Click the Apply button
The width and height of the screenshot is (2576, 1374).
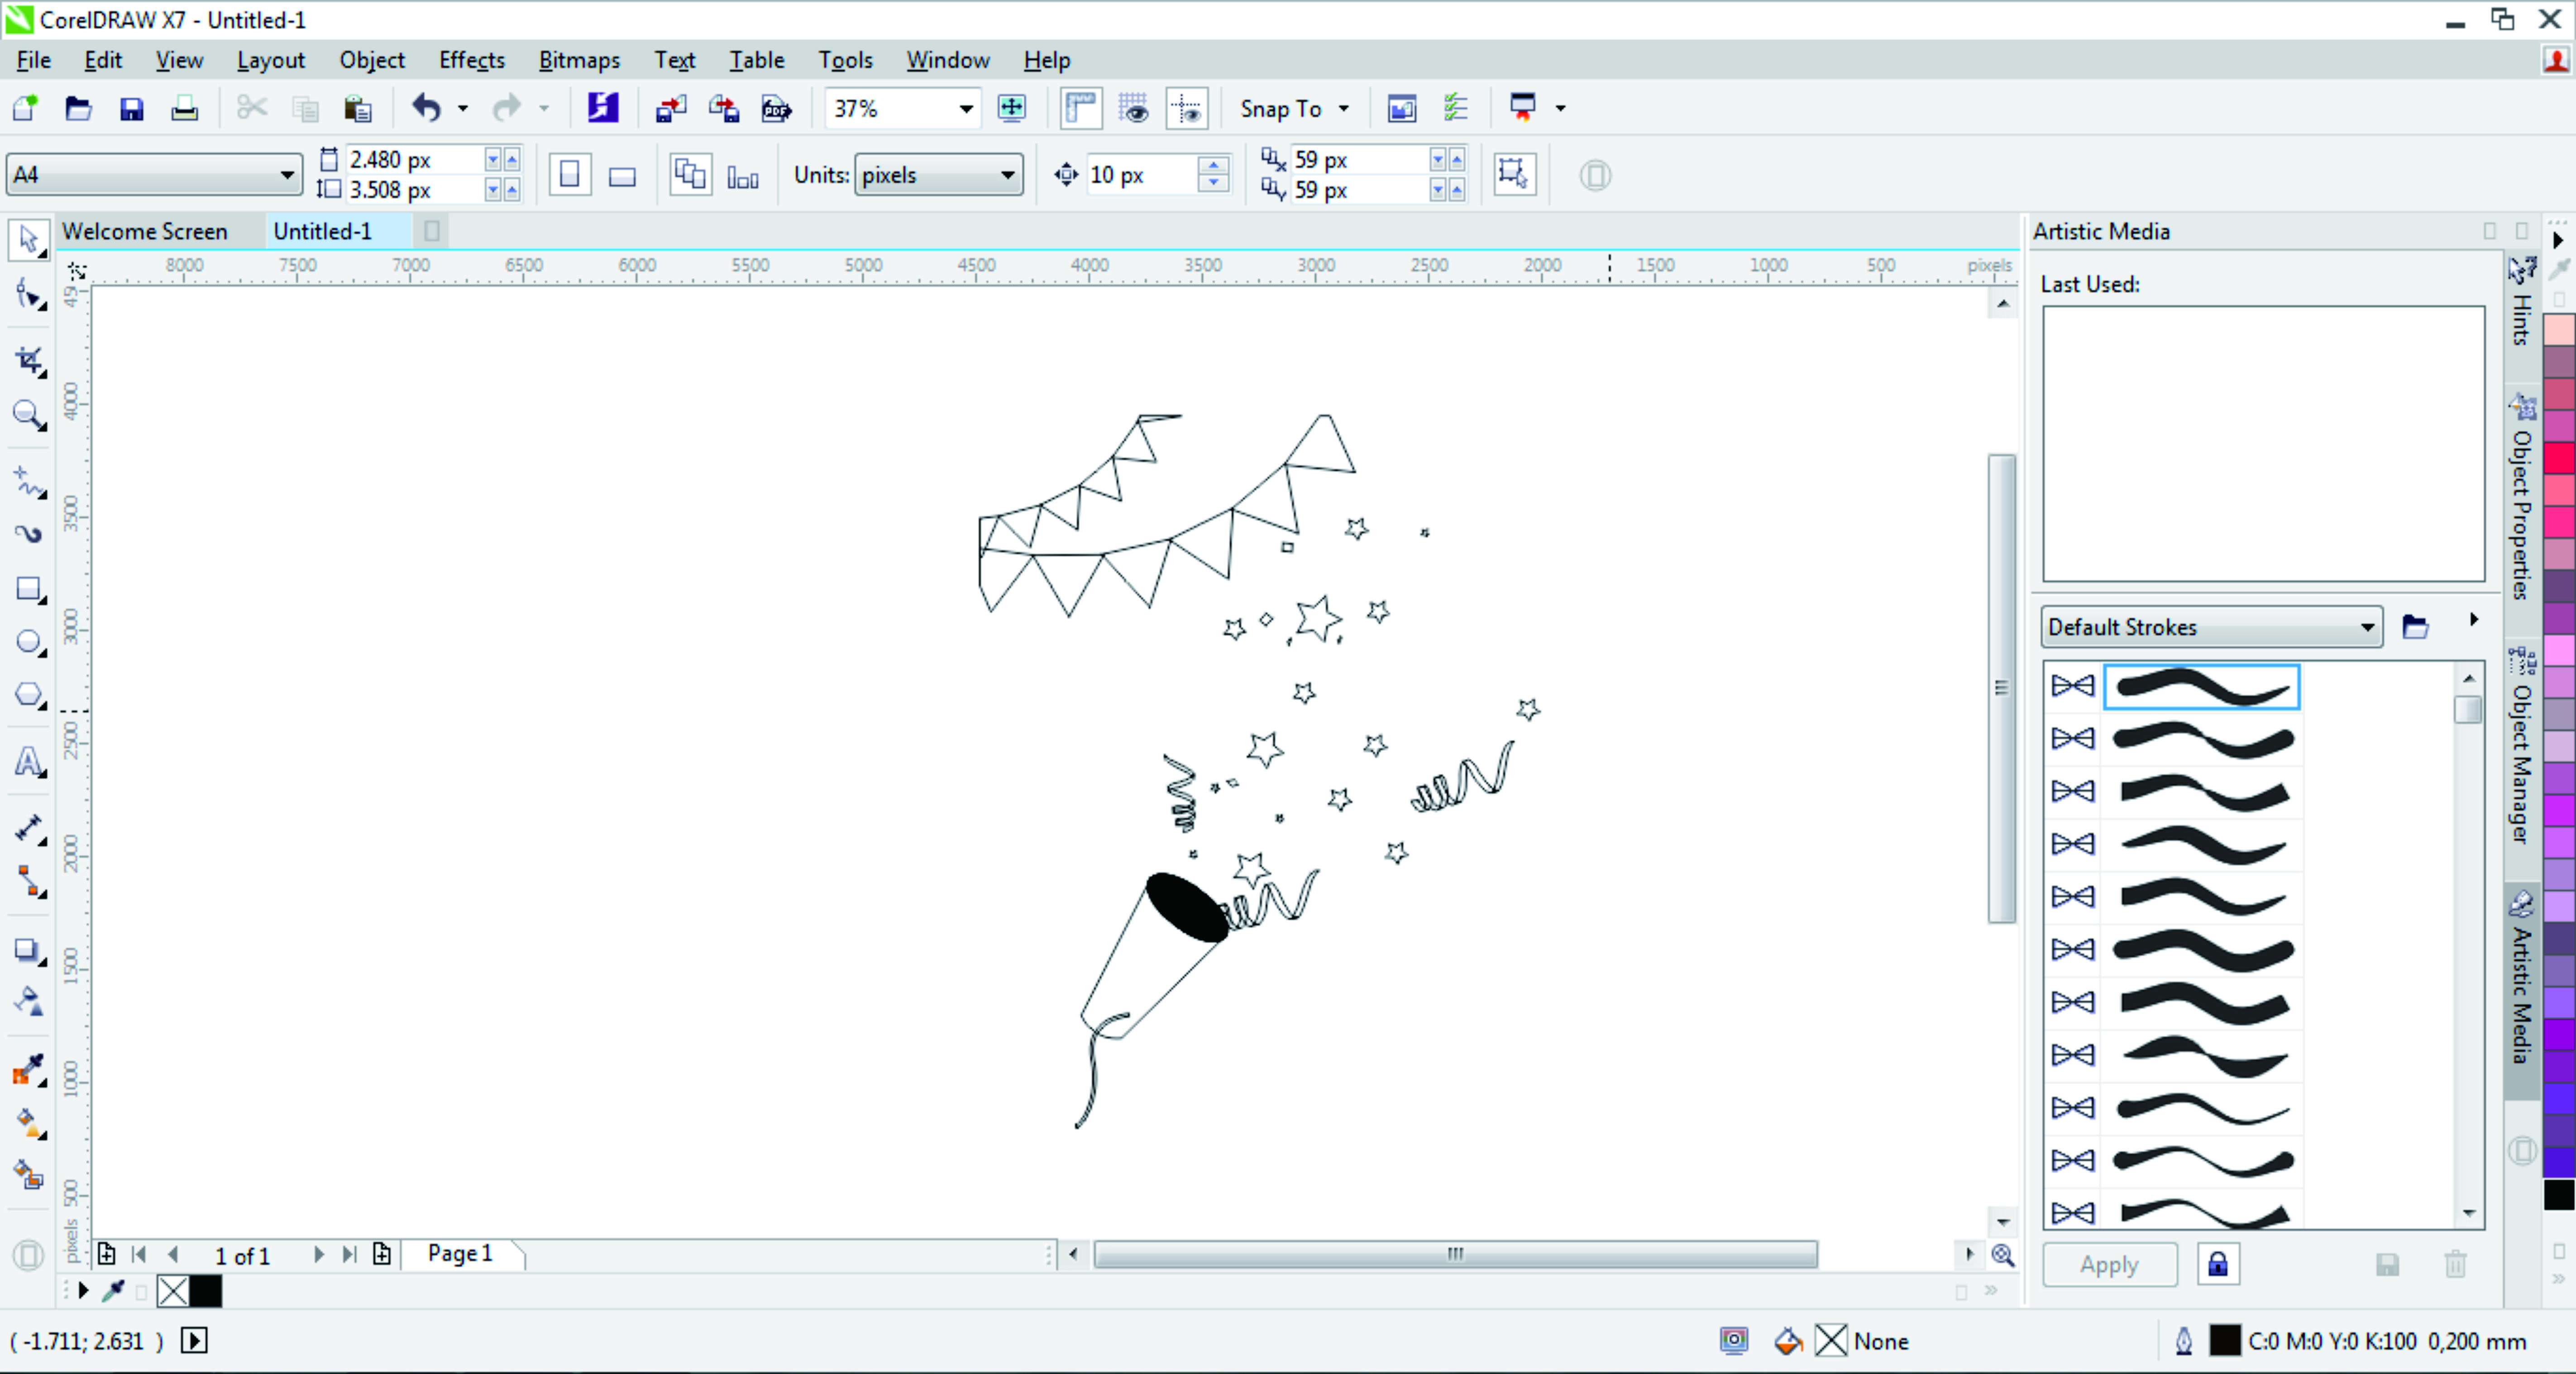pyautogui.click(x=2109, y=1264)
